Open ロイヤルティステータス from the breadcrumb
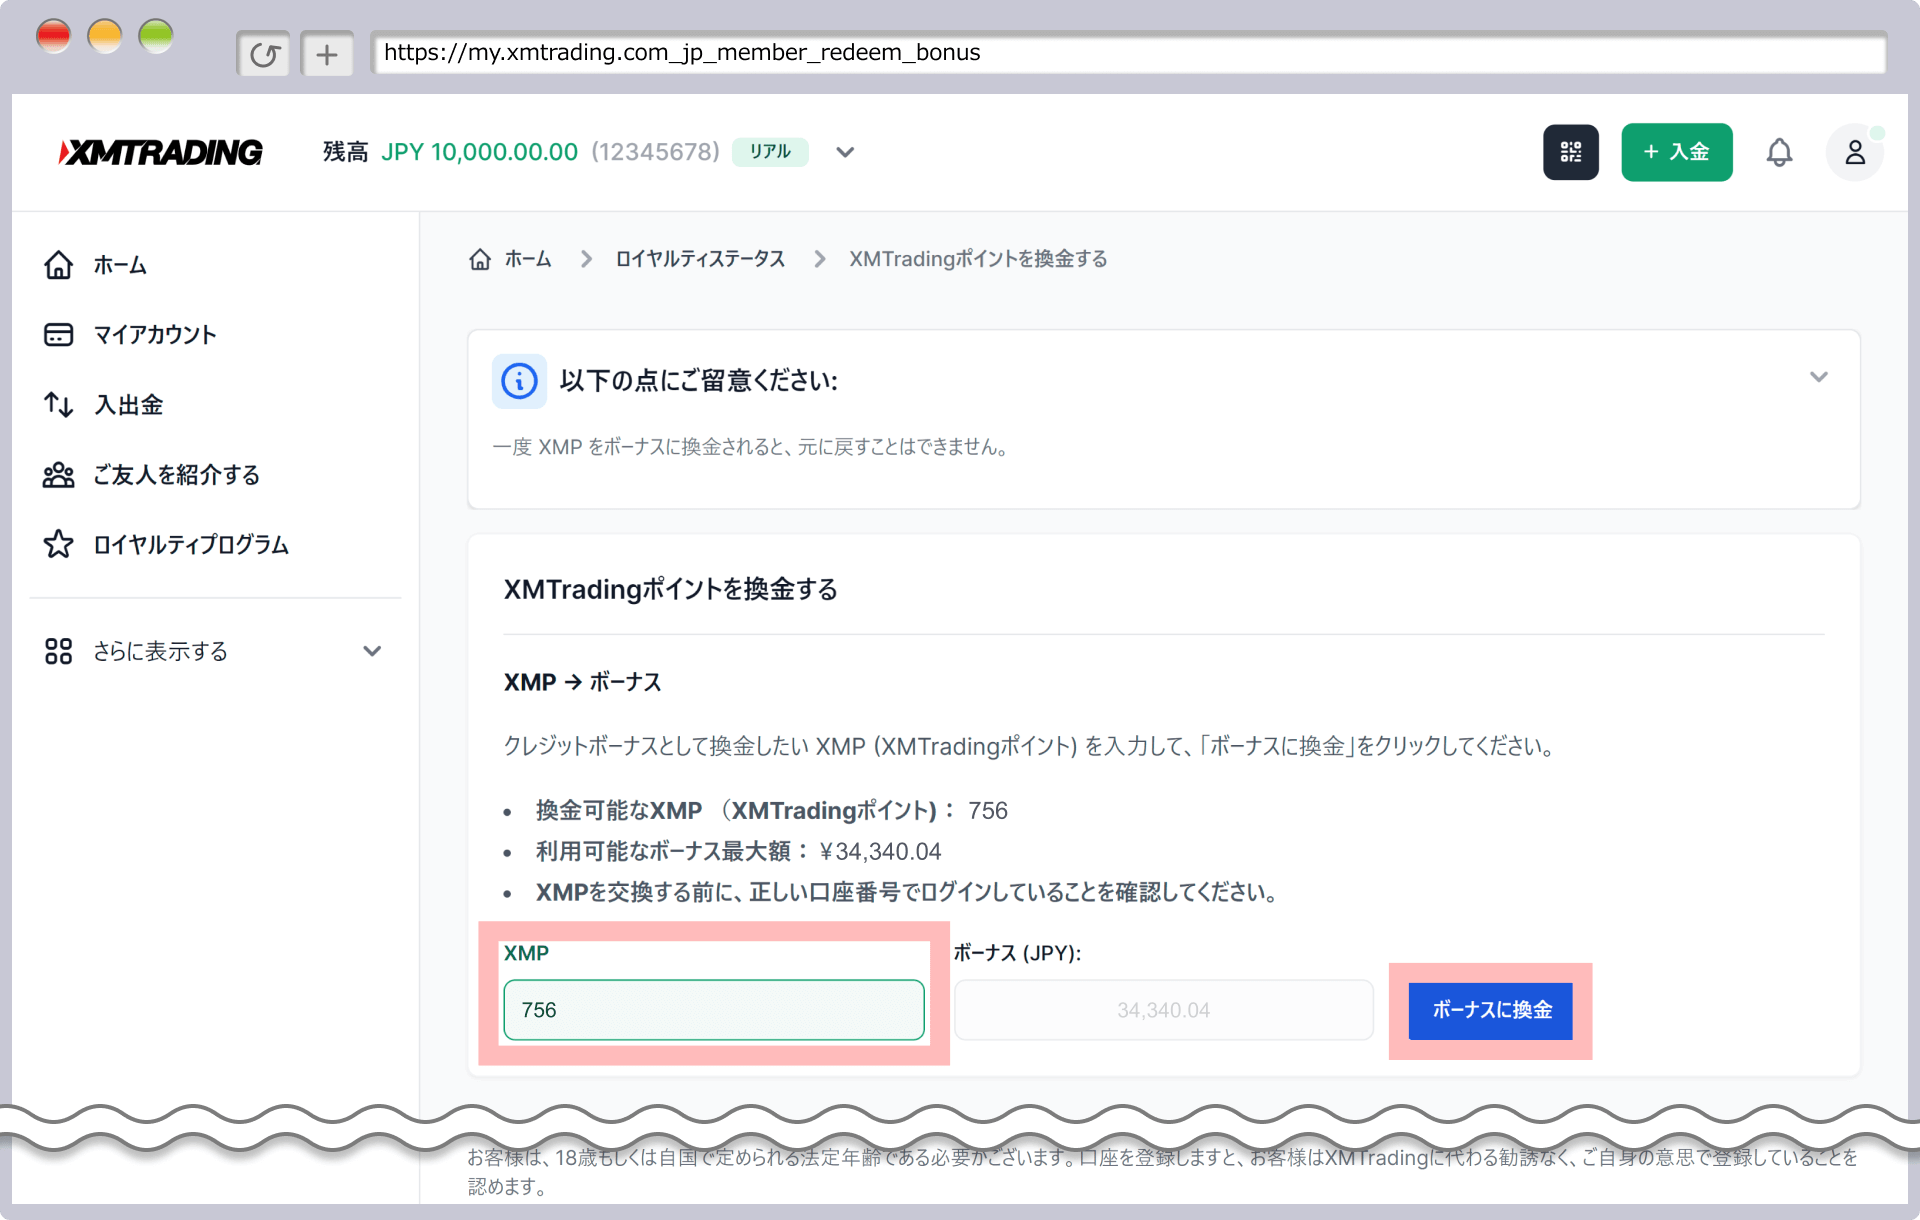This screenshot has width=1920, height=1220. tap(701, 258)
